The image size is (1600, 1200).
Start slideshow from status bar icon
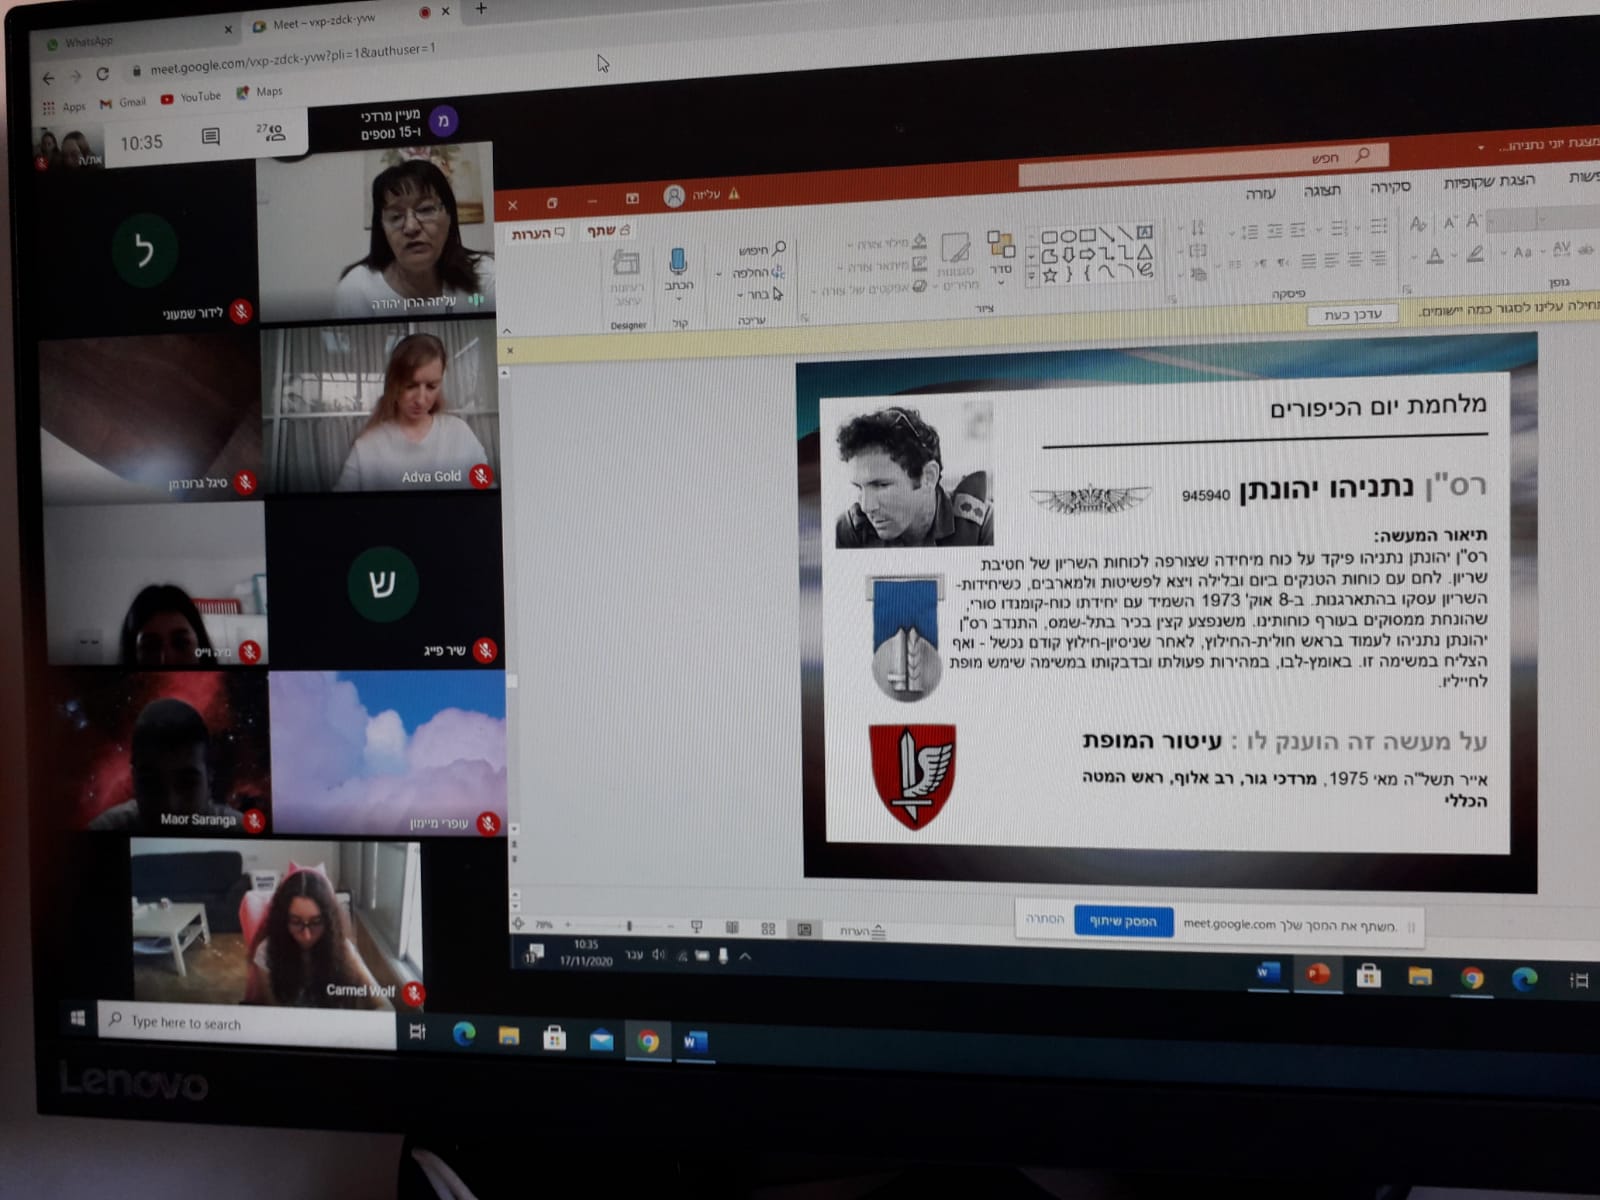pos(697,928)
